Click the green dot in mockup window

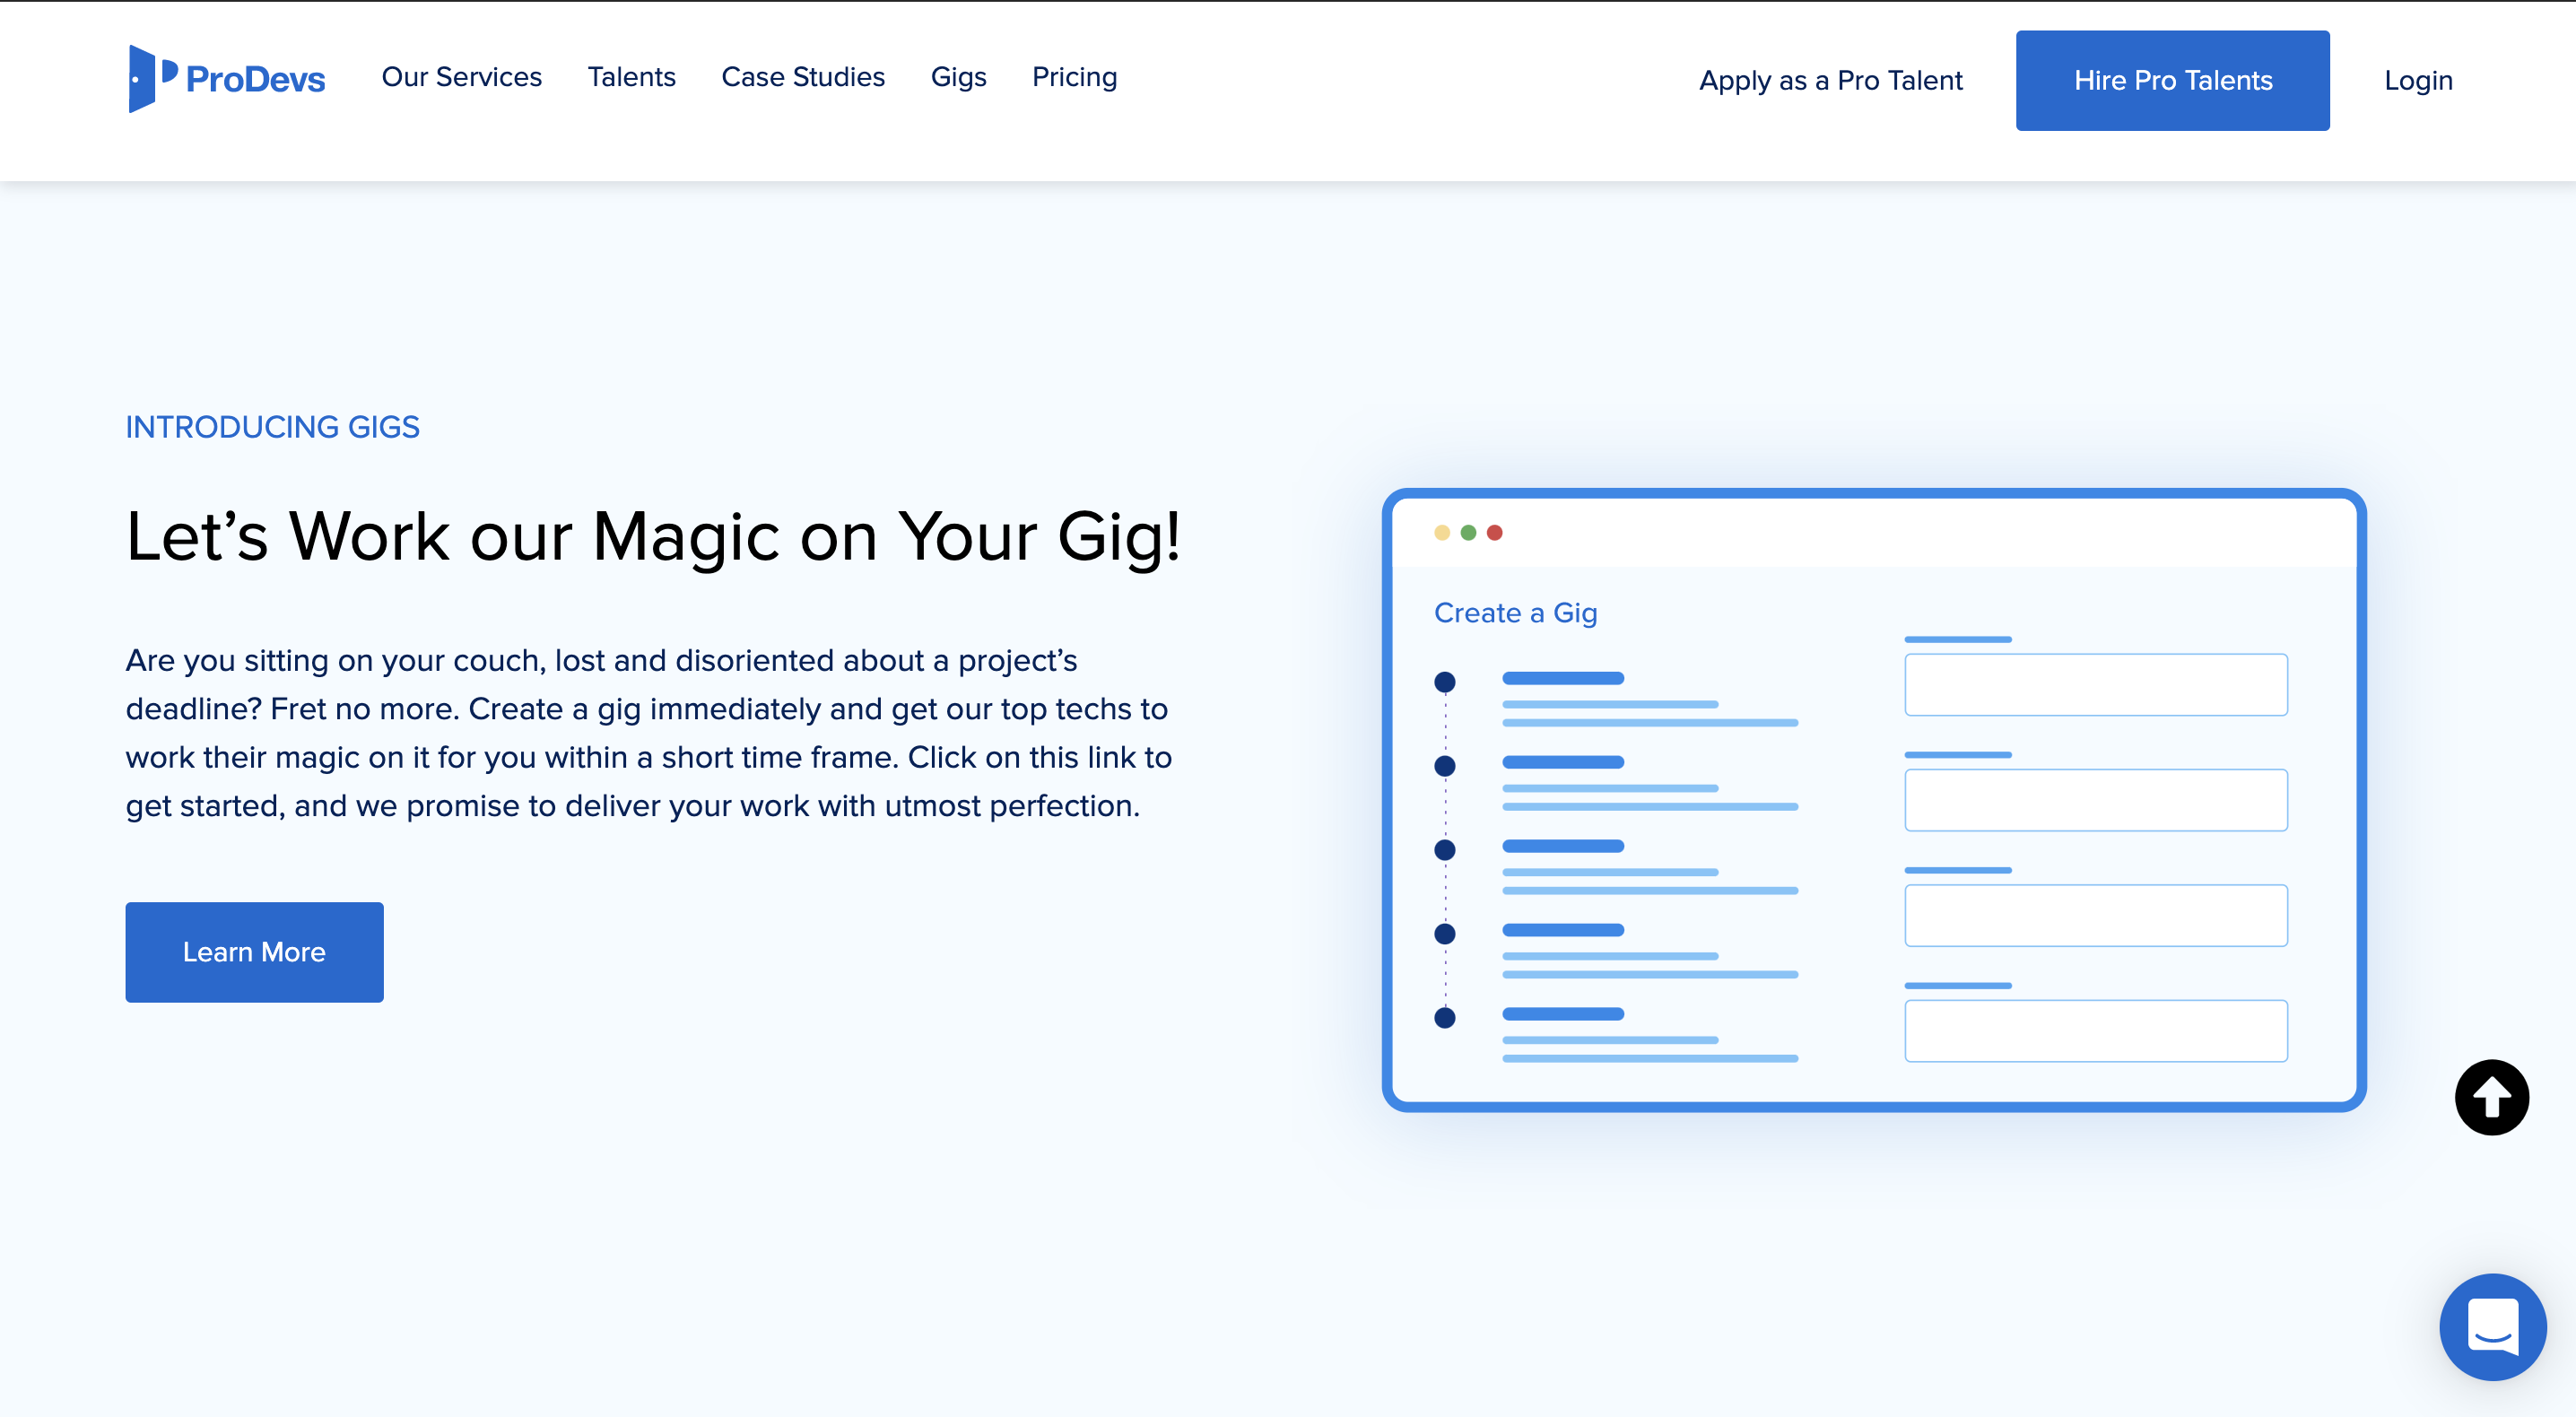[1468, 533]
